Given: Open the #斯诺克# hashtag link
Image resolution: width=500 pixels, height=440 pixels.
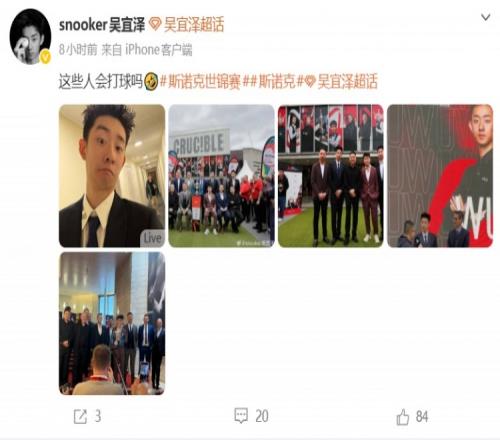Looking at the screenshot, I should pyautogui.click(x=273, y=82).
